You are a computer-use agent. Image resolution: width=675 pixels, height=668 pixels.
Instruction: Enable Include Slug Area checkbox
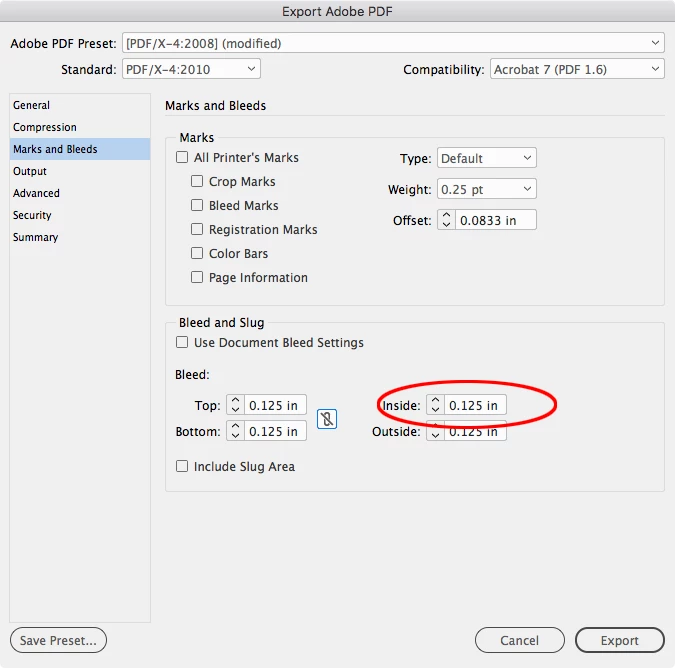pos(182,466)
